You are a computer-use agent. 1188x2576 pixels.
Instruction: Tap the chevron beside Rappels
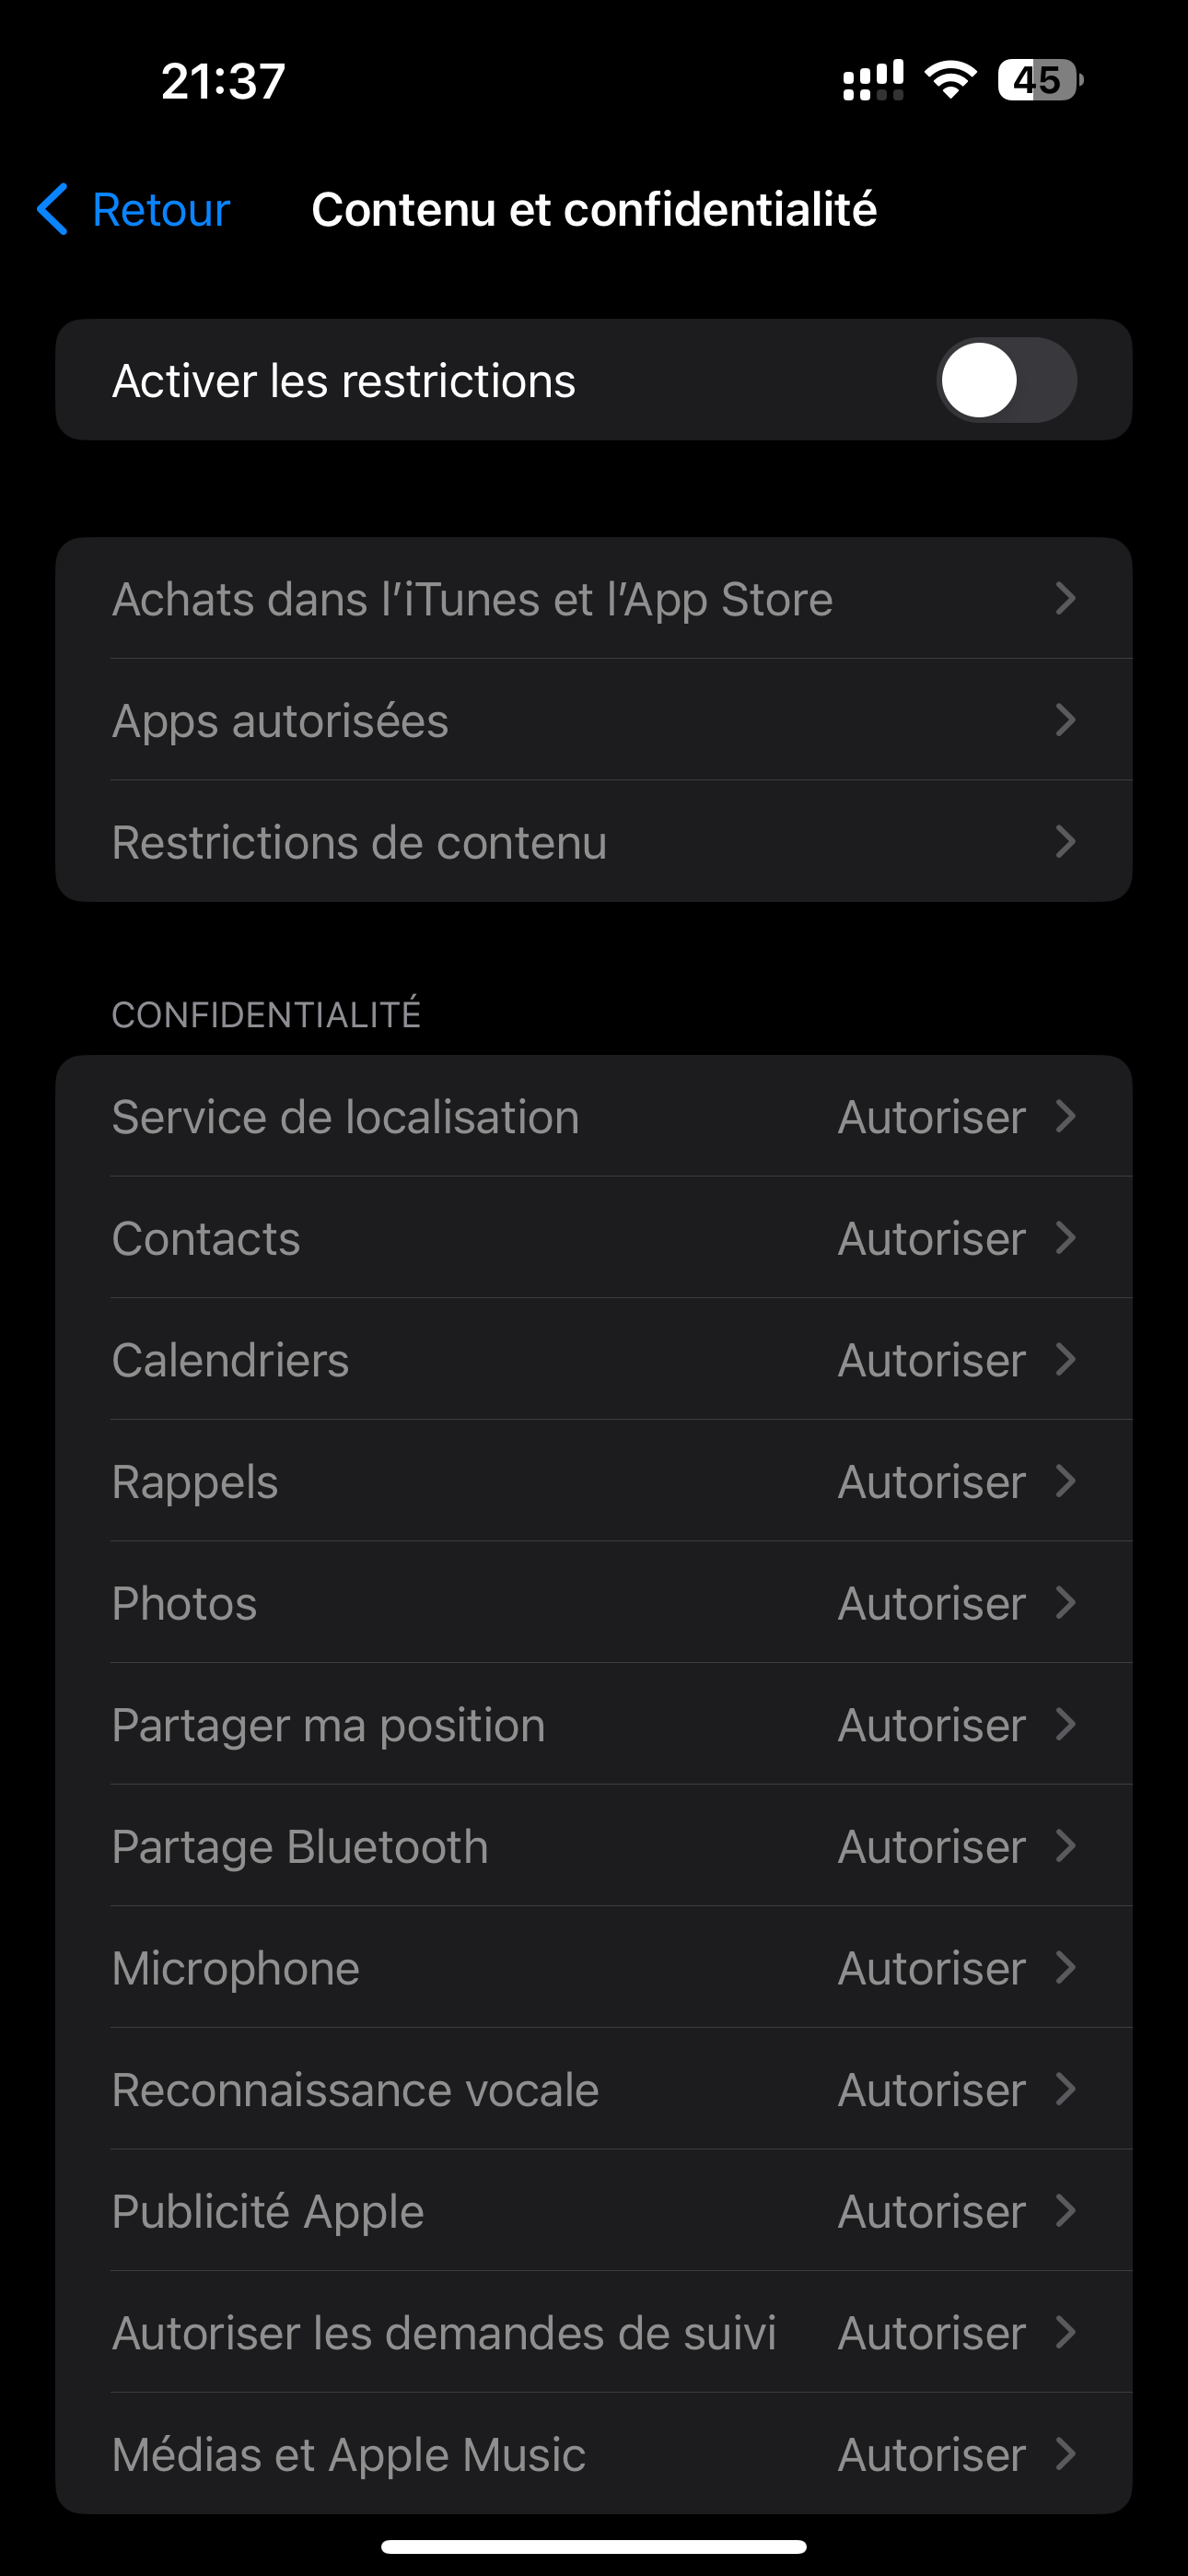(1065, 1481)
